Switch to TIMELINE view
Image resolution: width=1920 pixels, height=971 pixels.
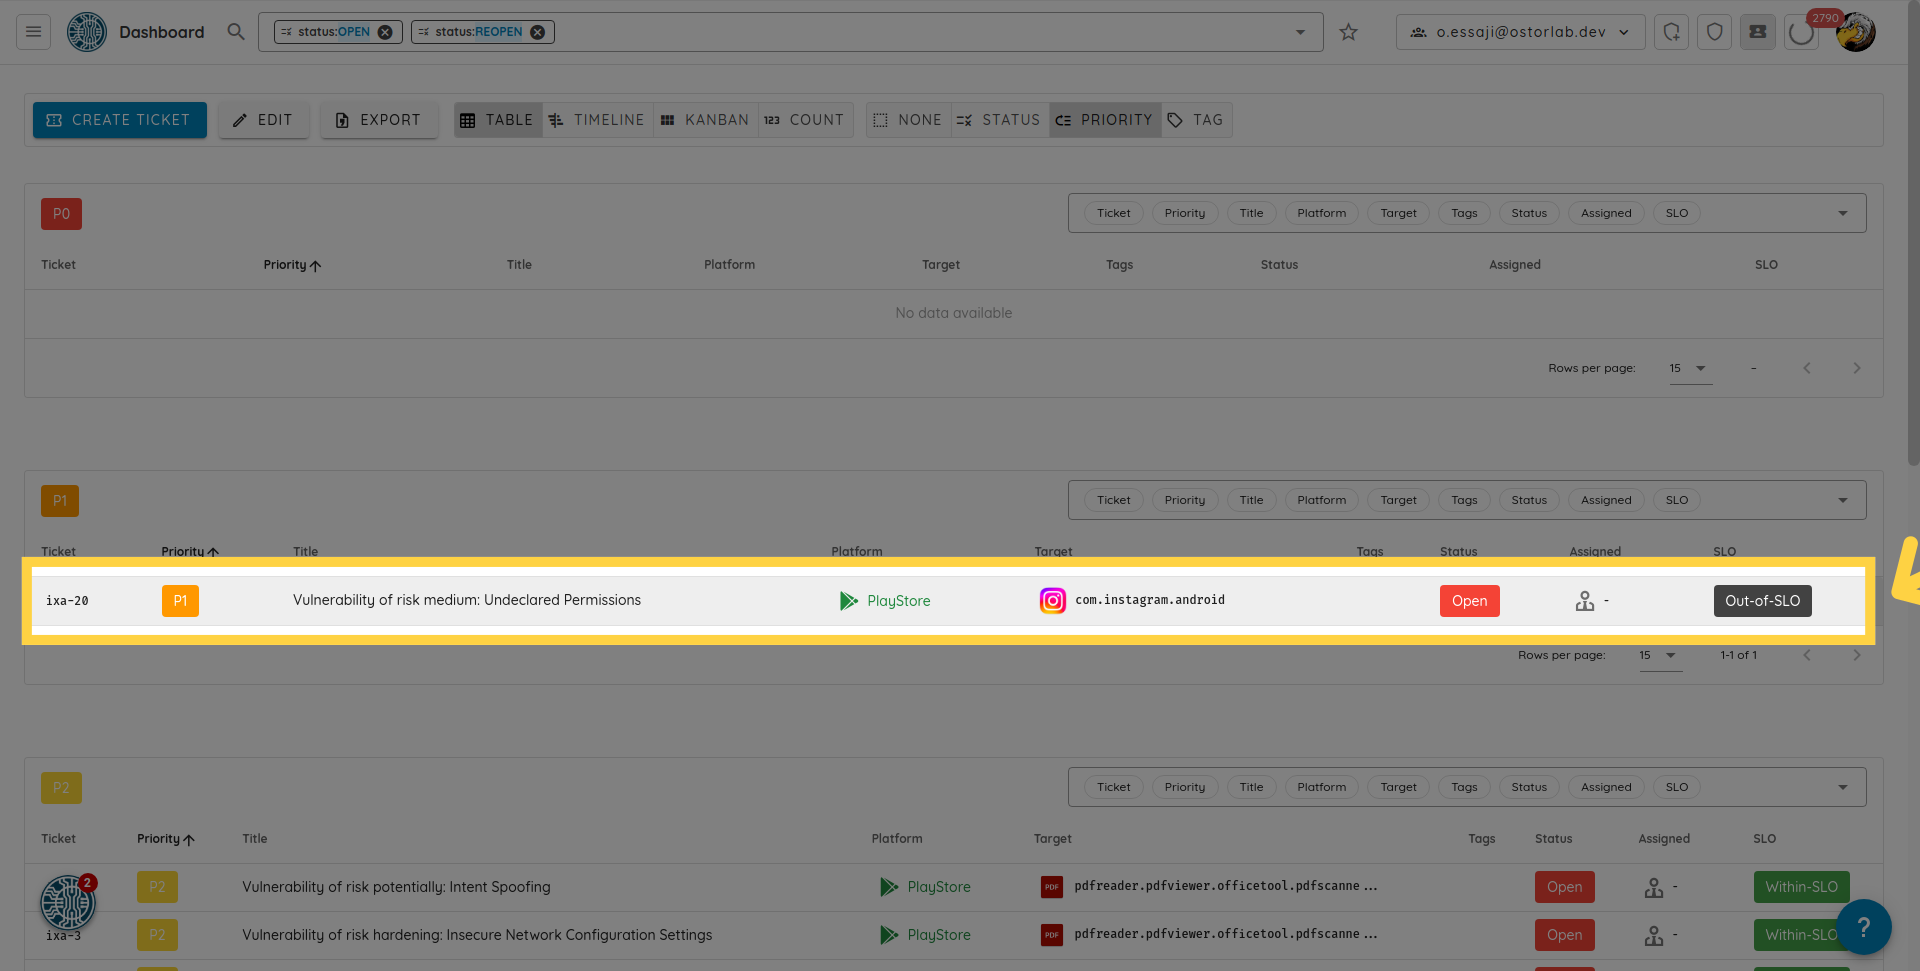597,120
